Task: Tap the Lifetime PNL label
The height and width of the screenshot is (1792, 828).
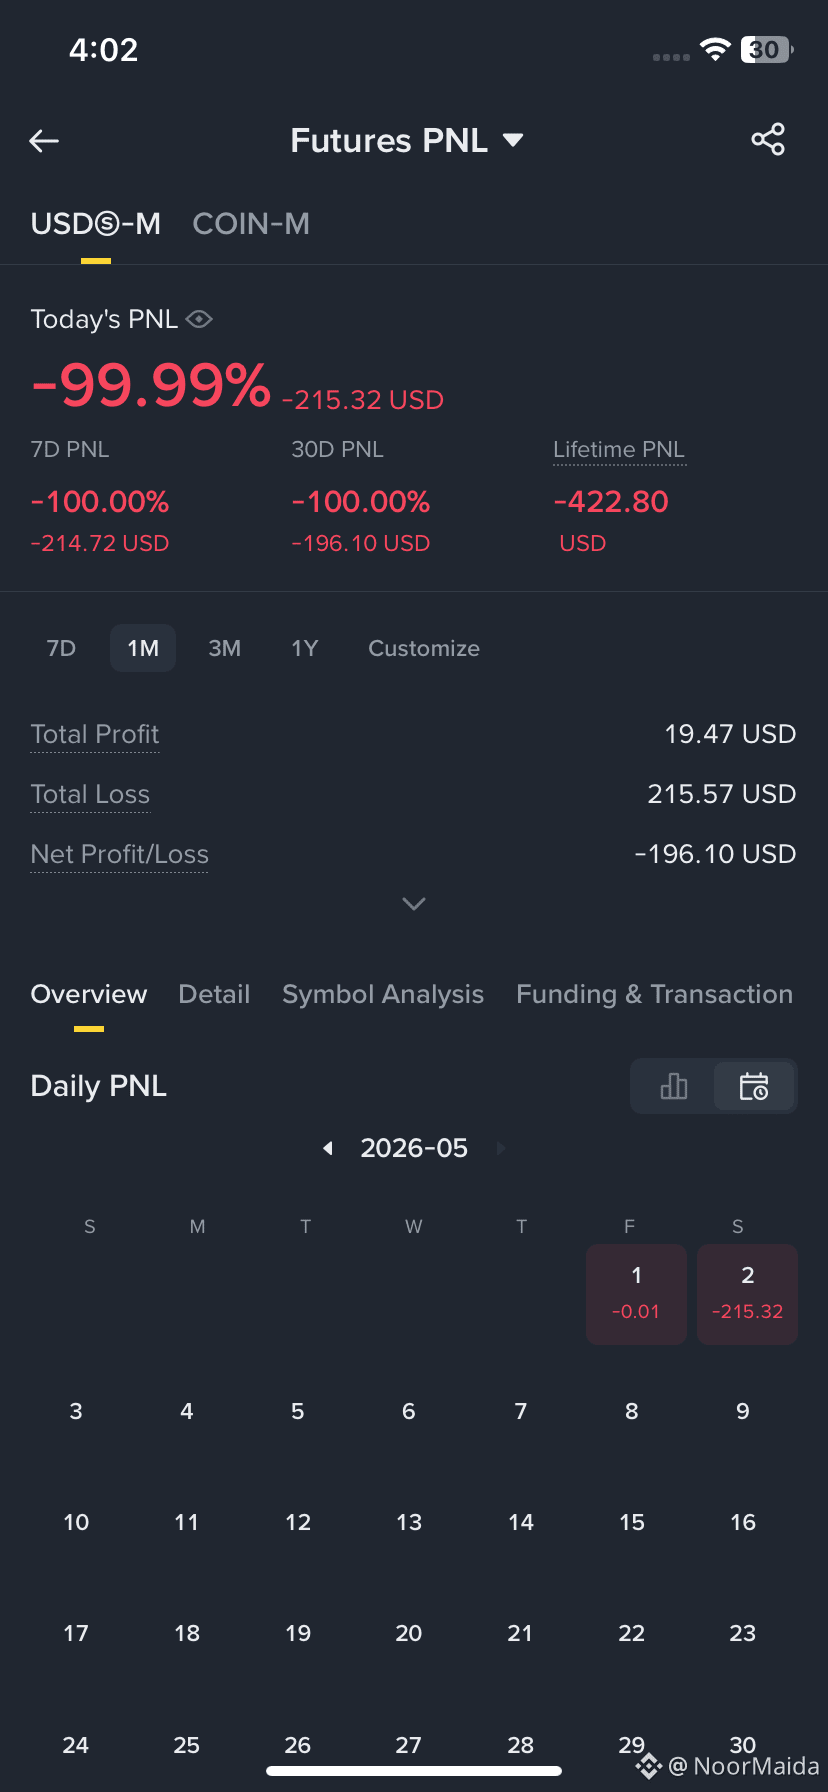Action: (619, 450)
